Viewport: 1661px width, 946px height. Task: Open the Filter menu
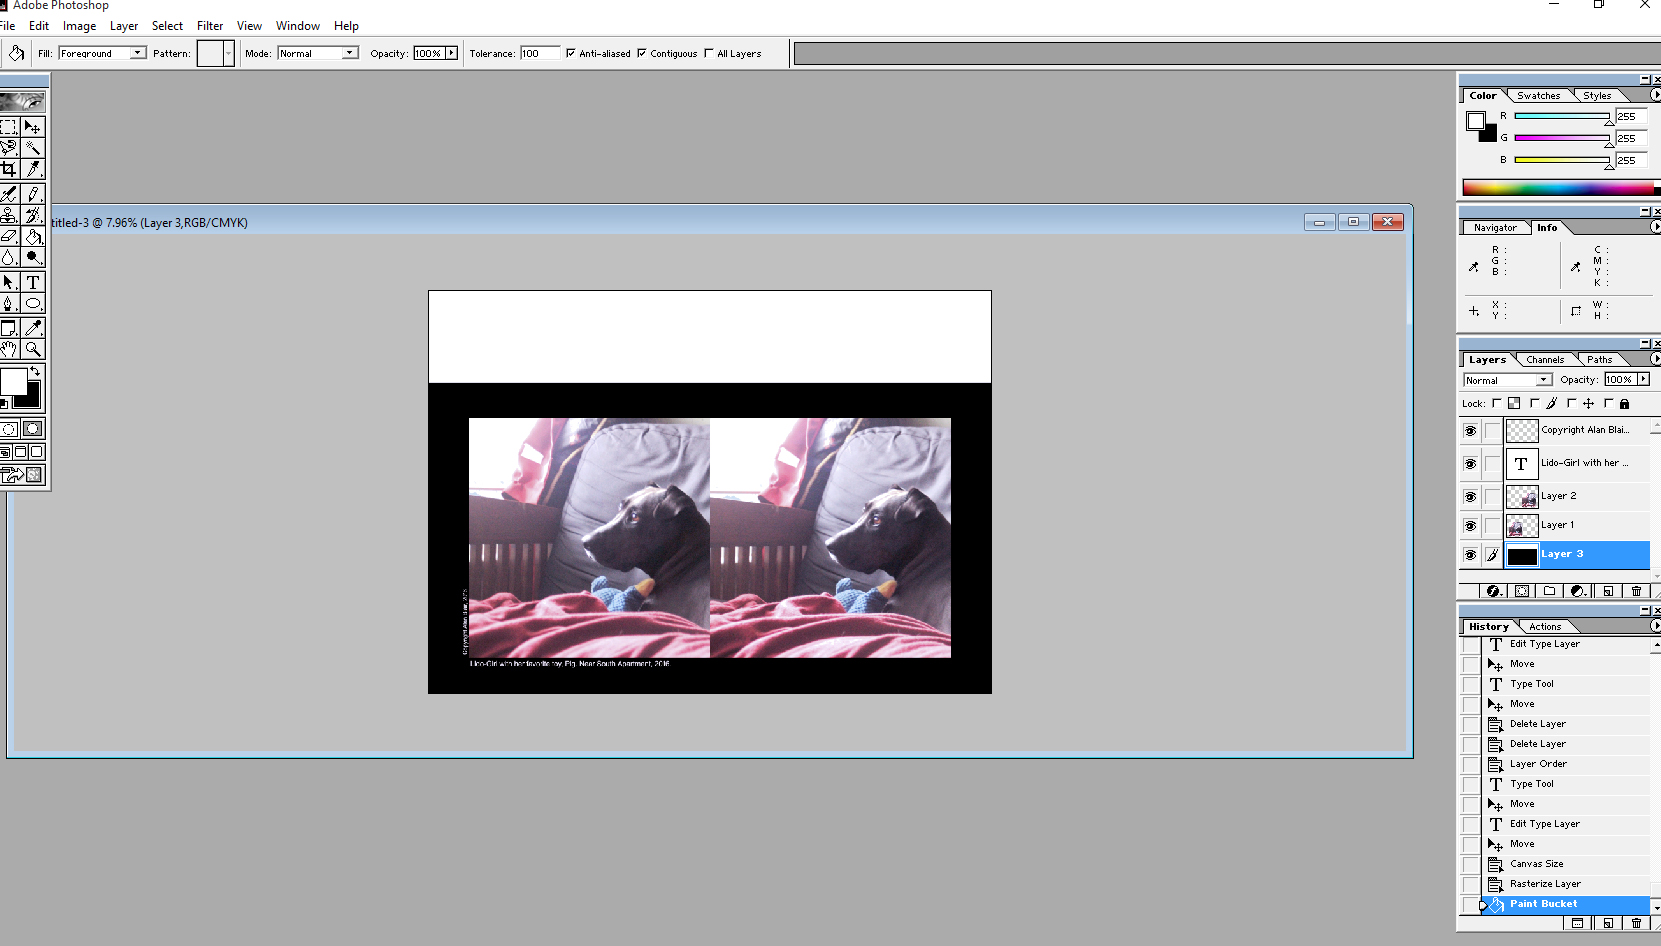(210, 26)
